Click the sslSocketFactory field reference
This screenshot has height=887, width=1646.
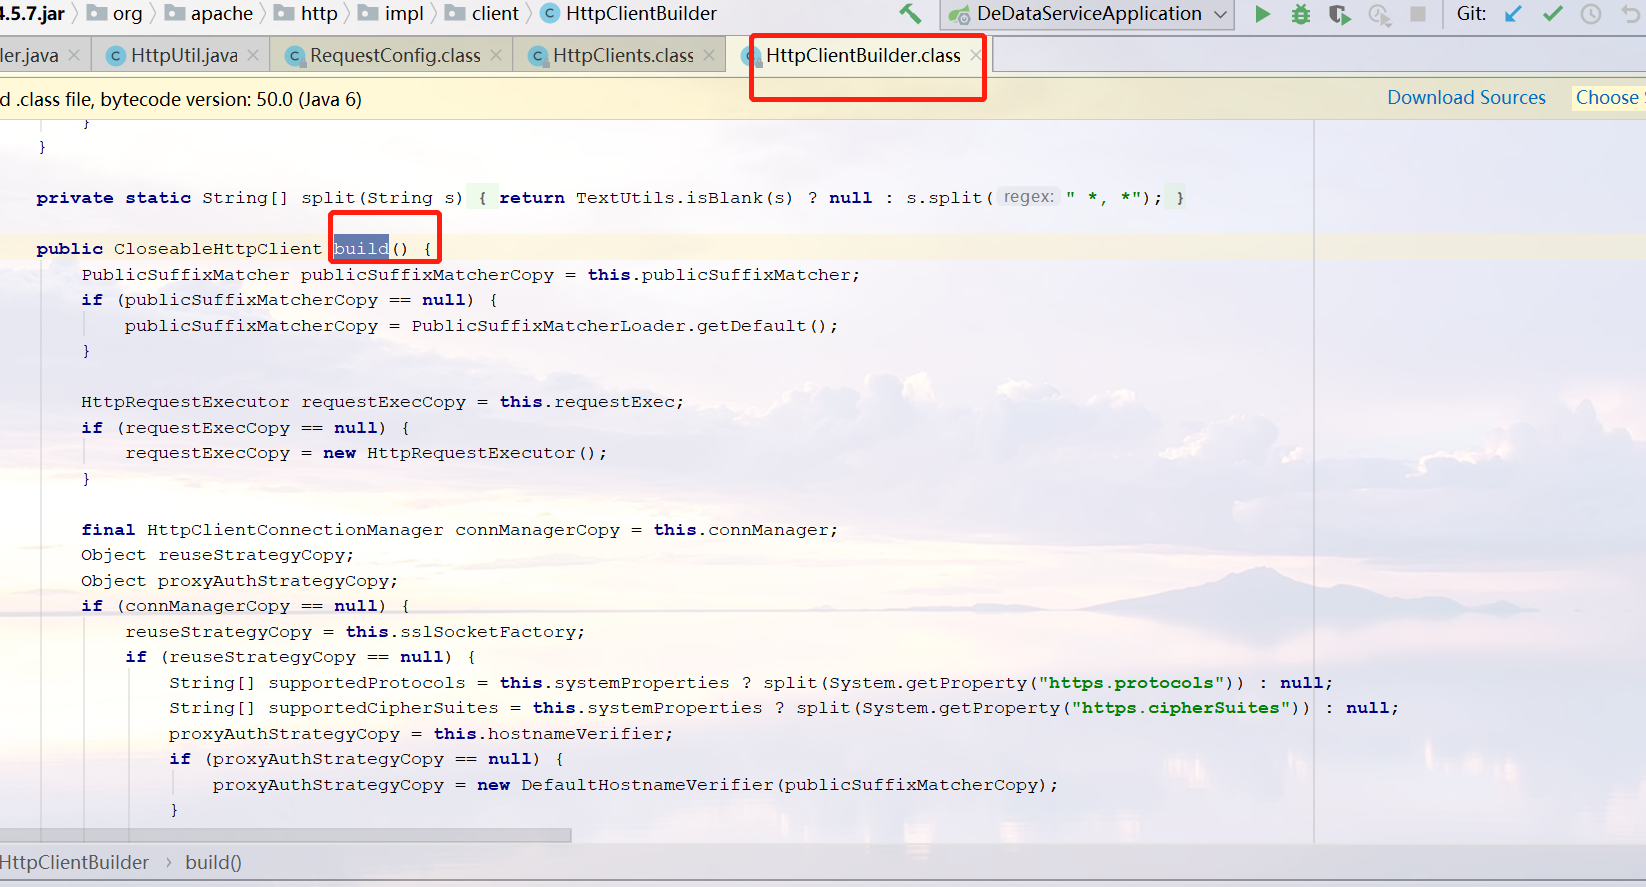pyautogui.click(x=488, y=632)
